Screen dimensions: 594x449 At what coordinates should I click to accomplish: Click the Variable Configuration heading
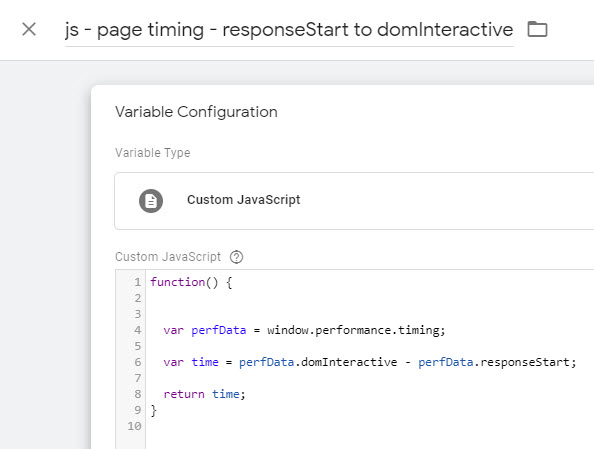point(196,112)
